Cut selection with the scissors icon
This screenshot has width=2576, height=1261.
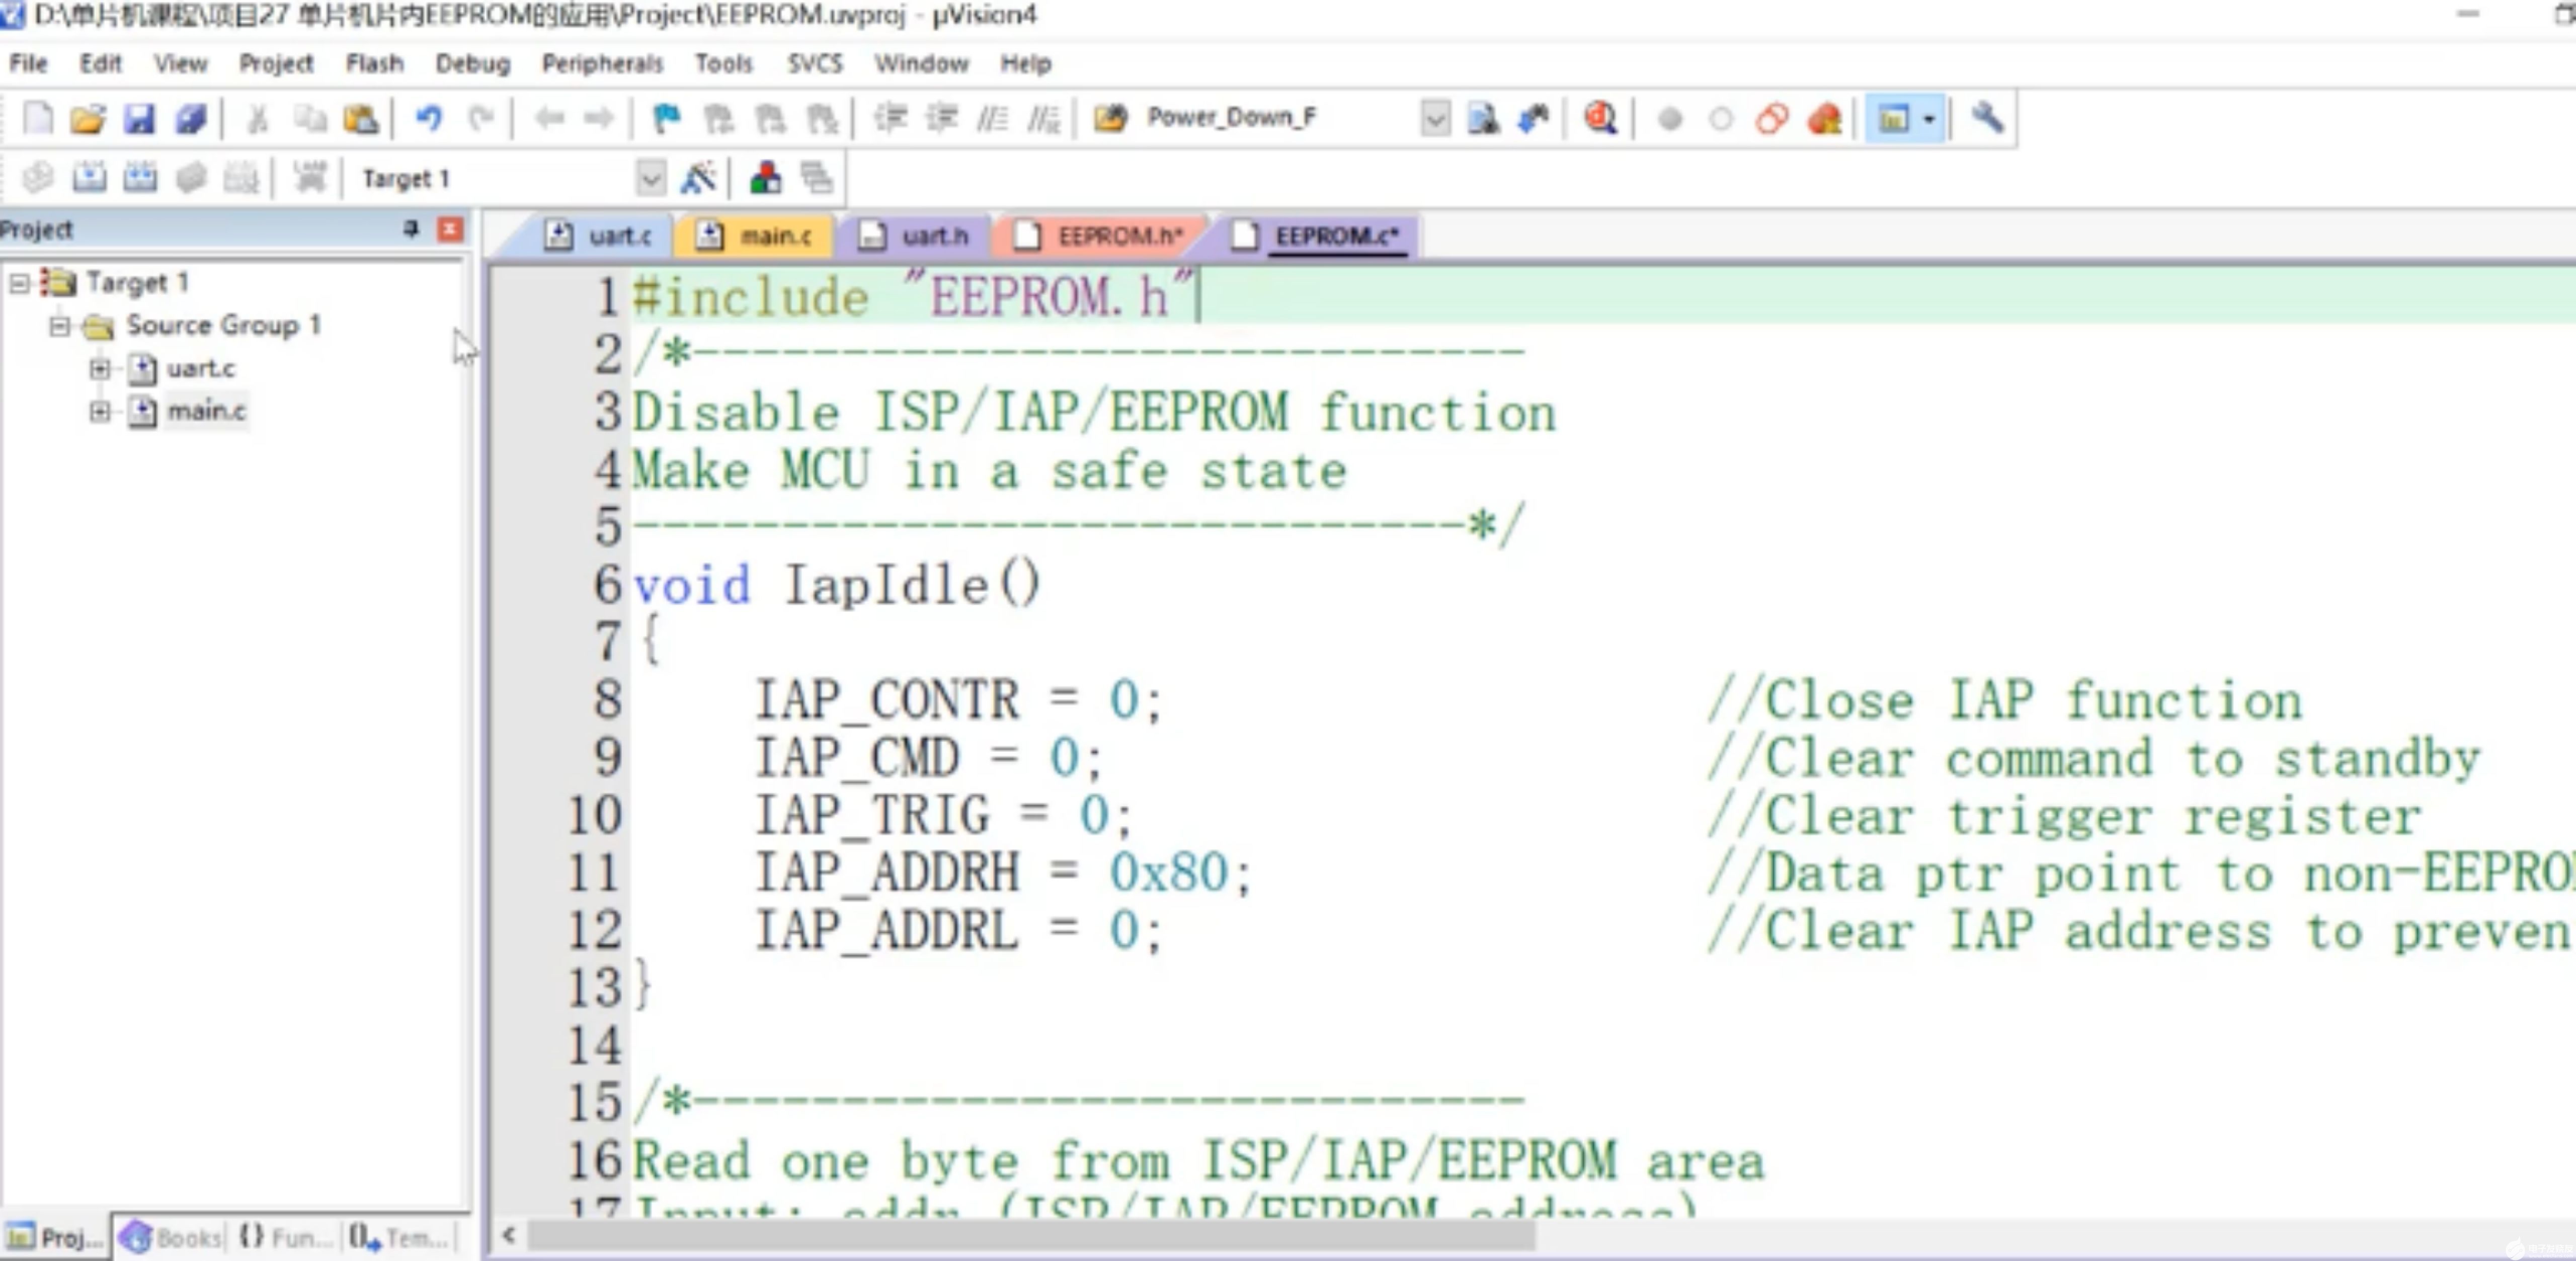pos(258,119)
